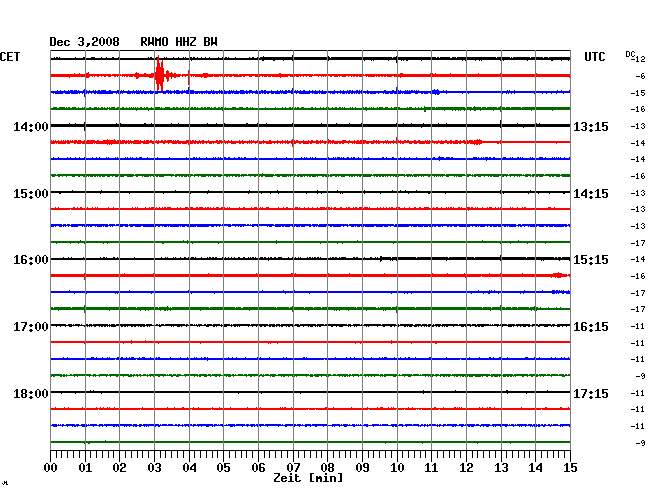Click the "UTC" timezone label
Screen dimensions: 650x494
(594, 57)
